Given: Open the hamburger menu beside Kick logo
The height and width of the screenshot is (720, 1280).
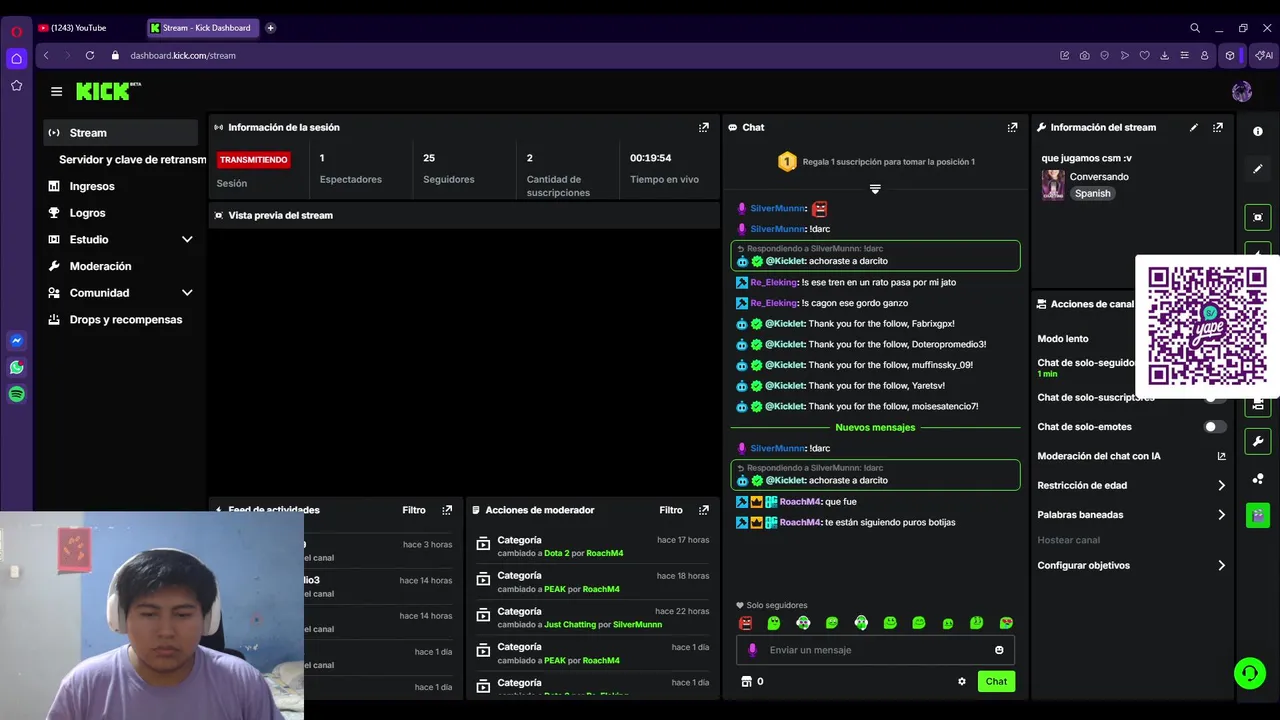Looking at the screenshot, I should 56,91.
